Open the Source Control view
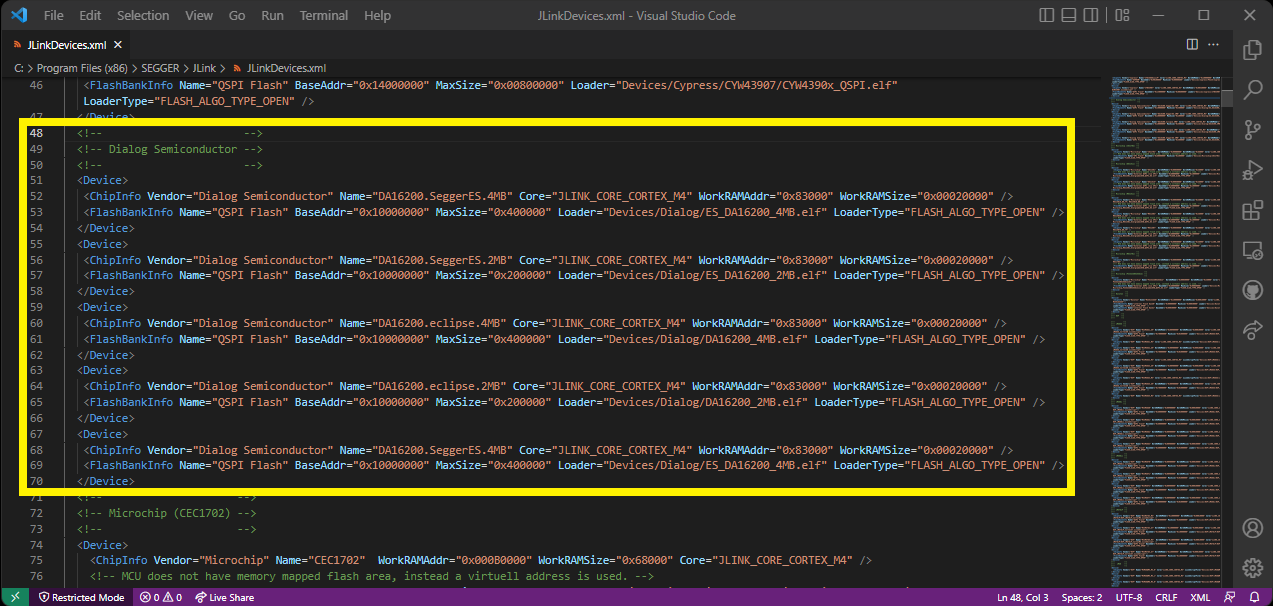Viewport: 1273px width, 606px height. (1252, 131)
